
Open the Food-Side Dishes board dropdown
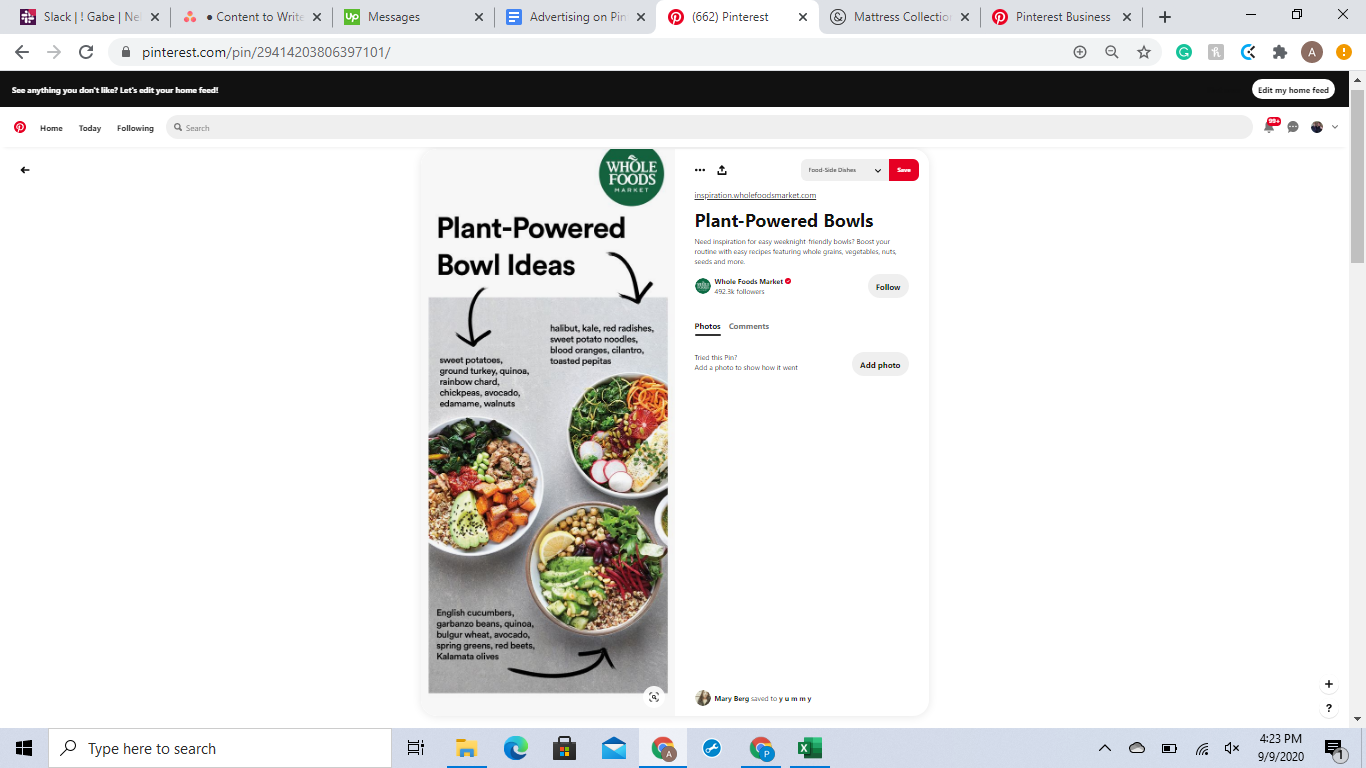point(845,170)
